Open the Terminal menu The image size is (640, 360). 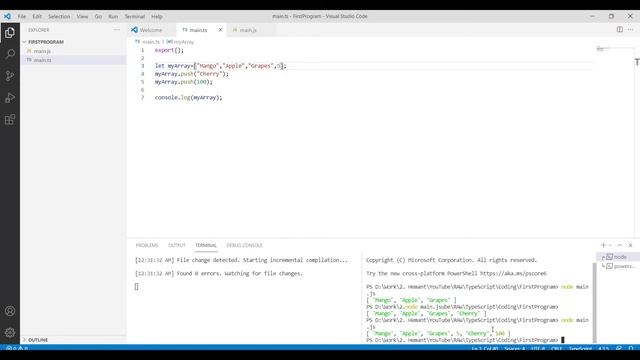(x=135, y=16)
